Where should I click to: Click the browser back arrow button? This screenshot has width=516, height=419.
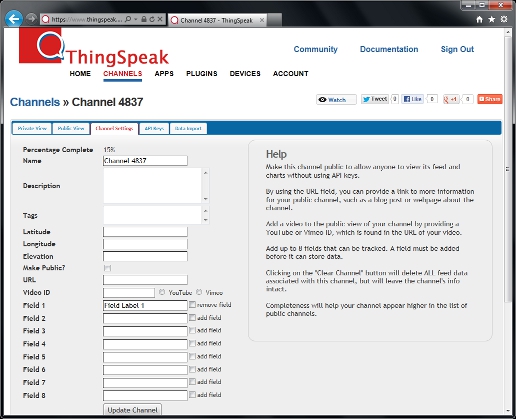pyautogui.click(x=14, y=19)
